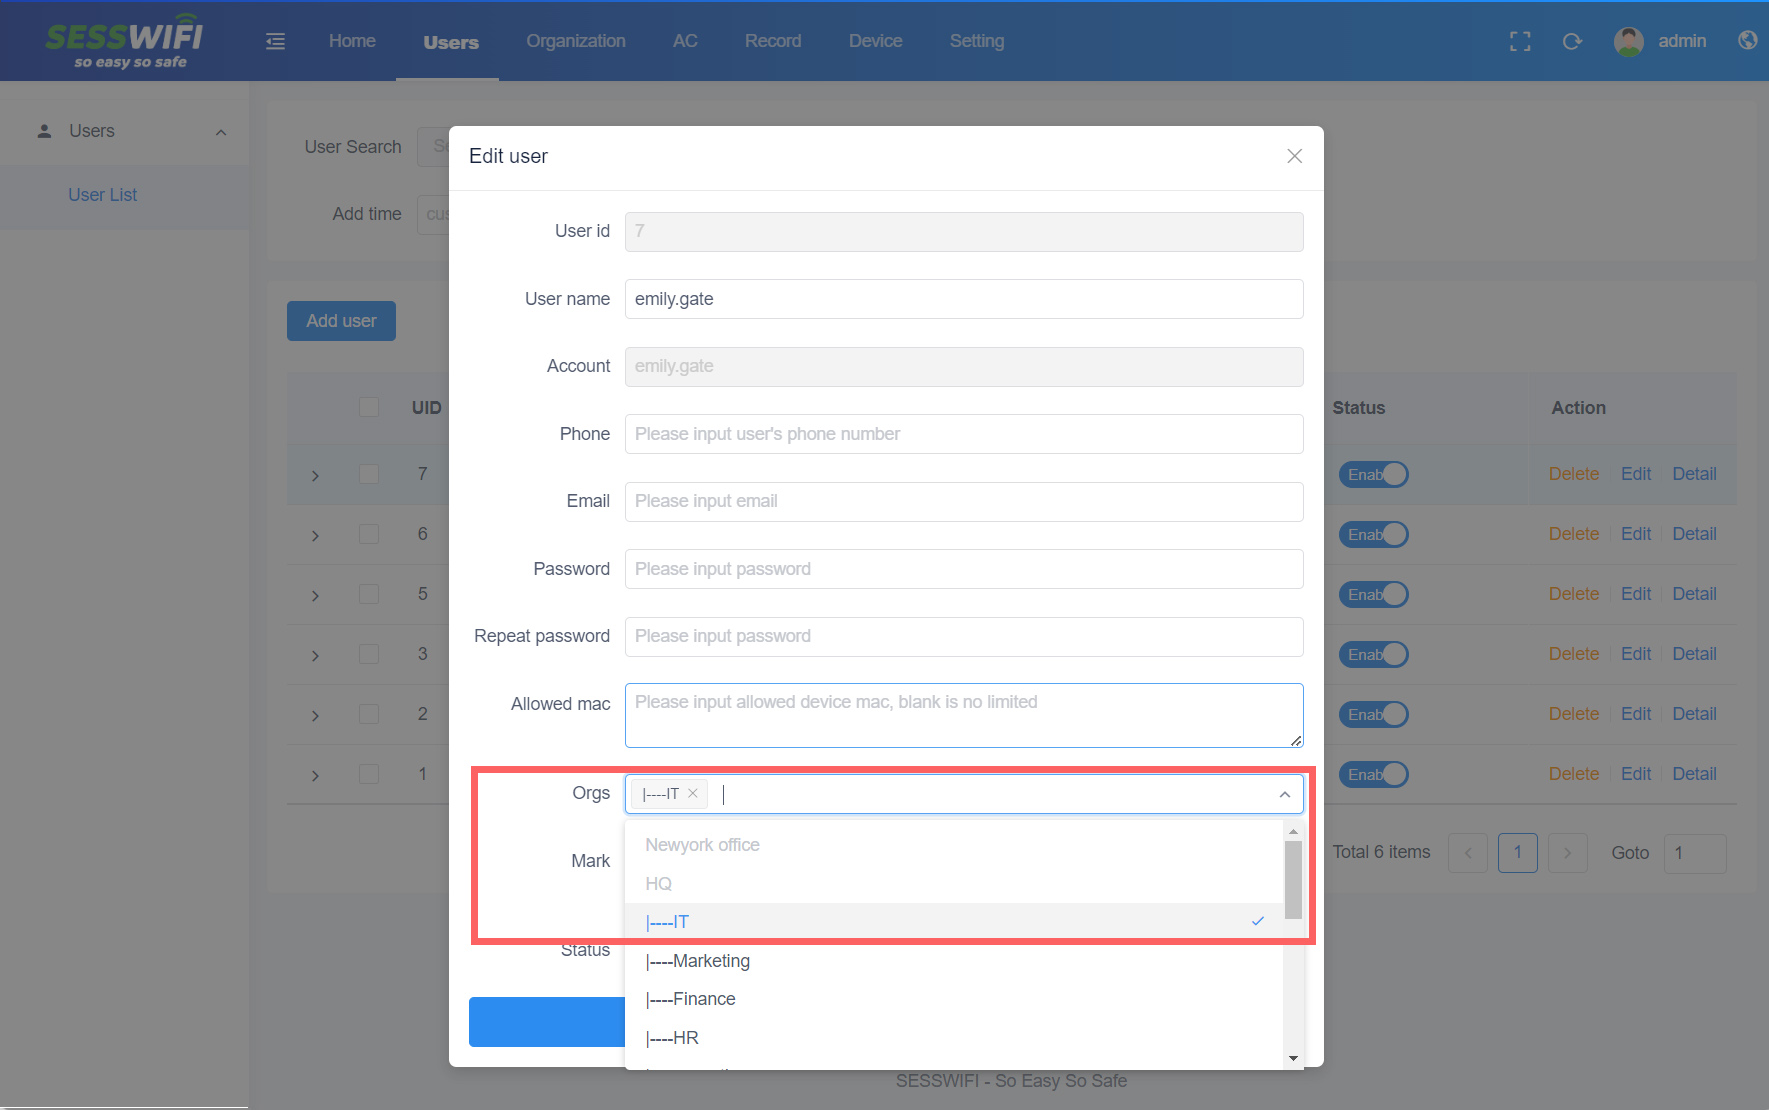Open the language globe icon
The height and width of the screenshot is (1110, 1769).
coord(1747,40)
